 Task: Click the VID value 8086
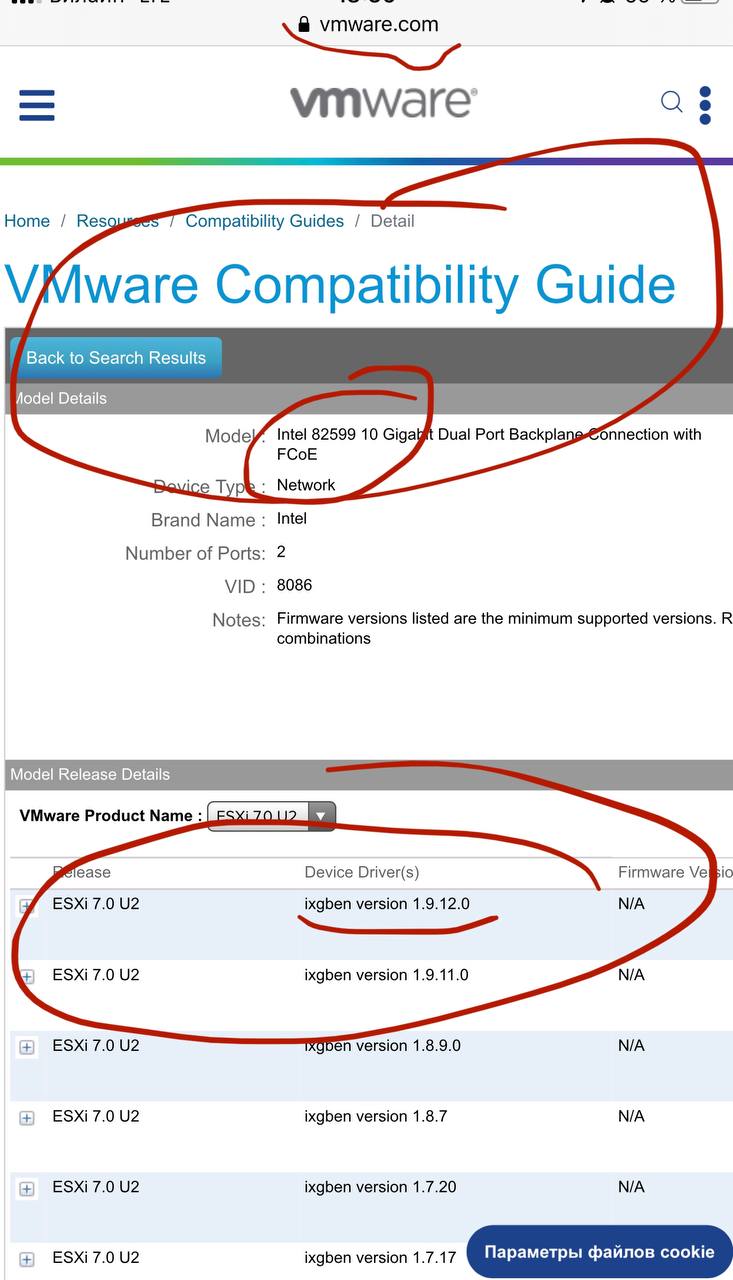294,585
